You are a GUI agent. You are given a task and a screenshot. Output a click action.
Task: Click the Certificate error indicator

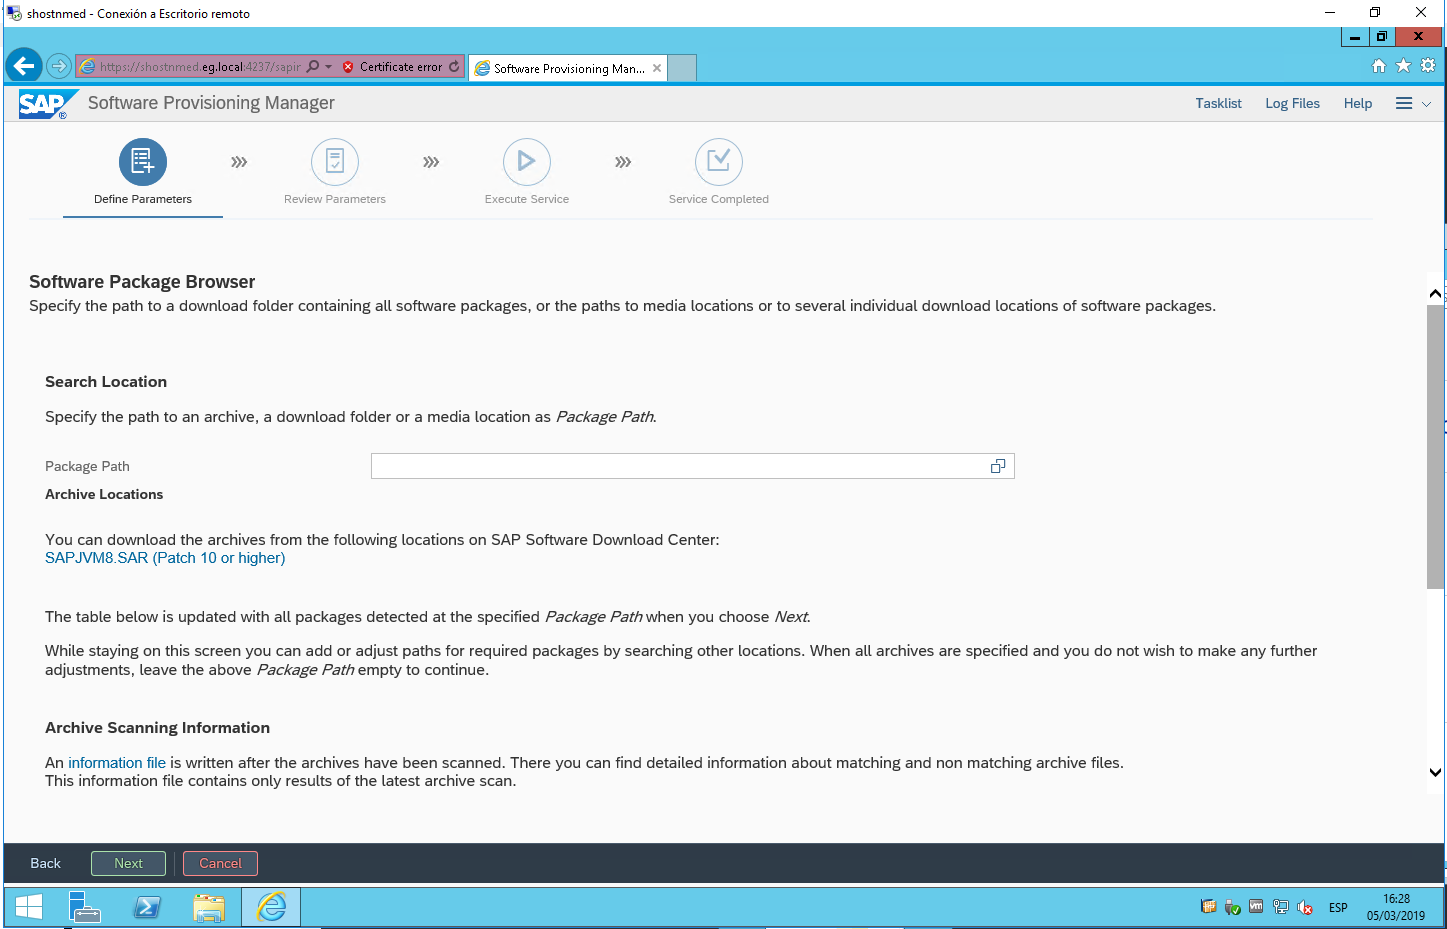(x=392, y=67)
